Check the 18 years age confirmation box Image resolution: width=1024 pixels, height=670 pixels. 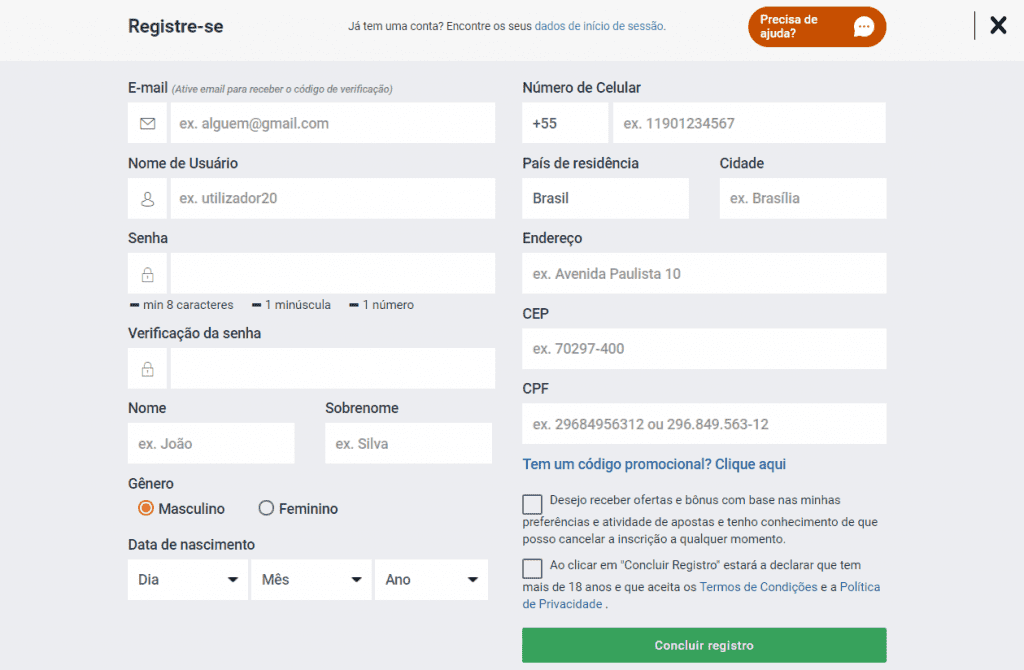[532, 569]
